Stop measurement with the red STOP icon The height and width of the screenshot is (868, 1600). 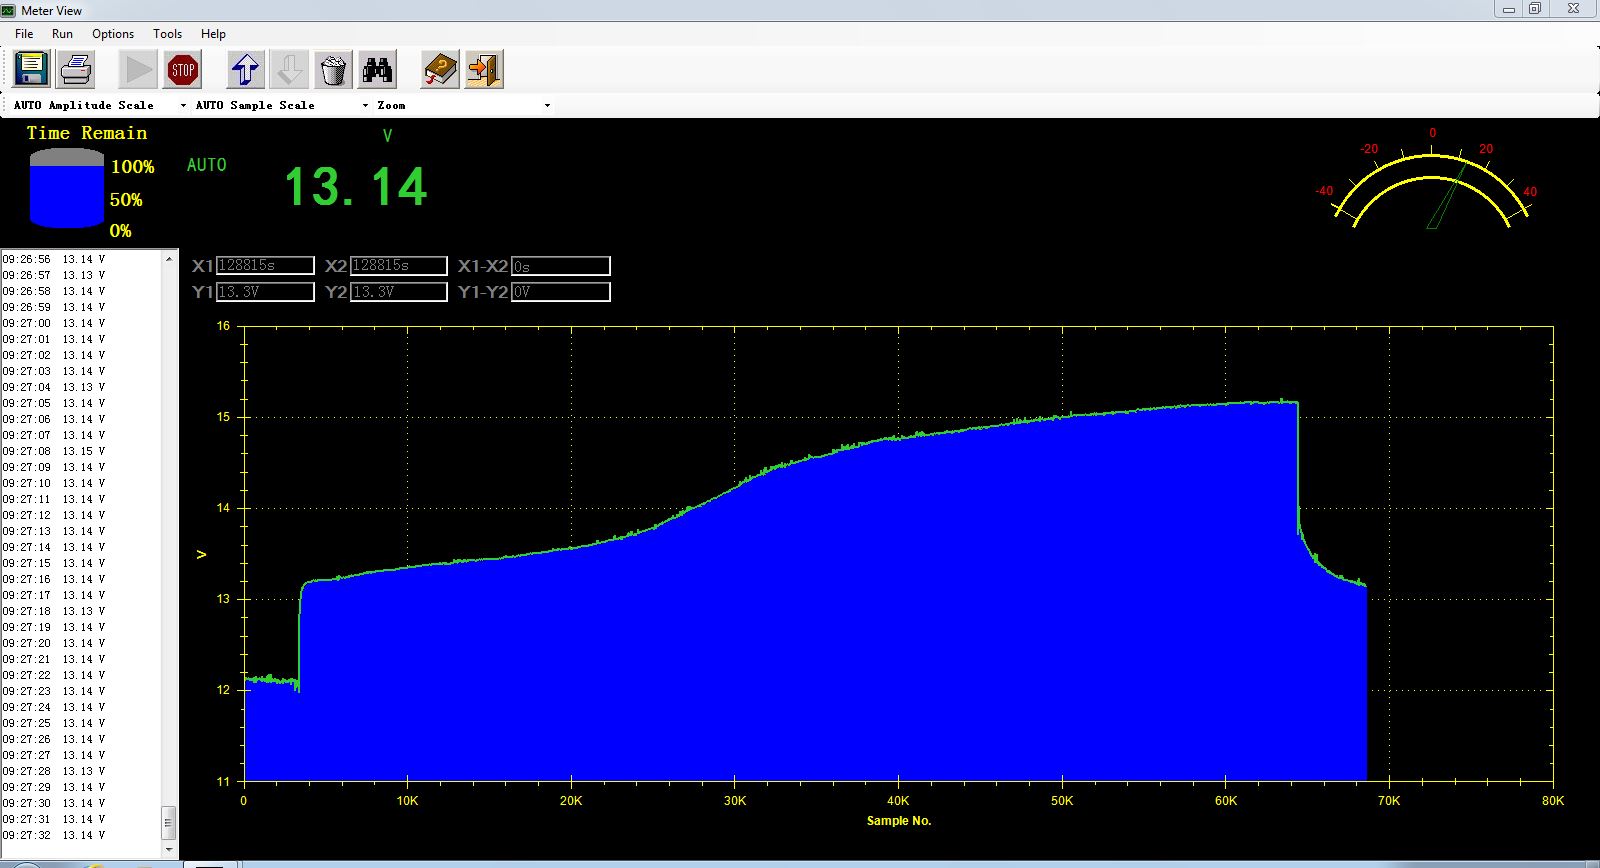coord(183,70)
